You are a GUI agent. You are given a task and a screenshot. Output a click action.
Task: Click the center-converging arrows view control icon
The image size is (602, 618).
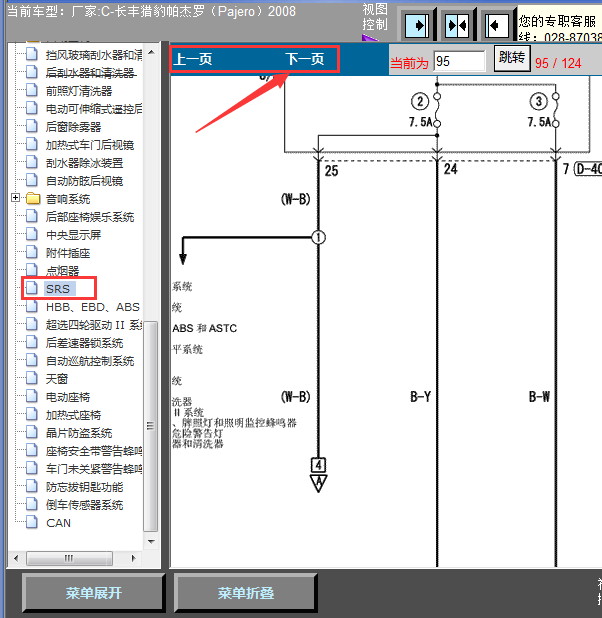point(457,26)
